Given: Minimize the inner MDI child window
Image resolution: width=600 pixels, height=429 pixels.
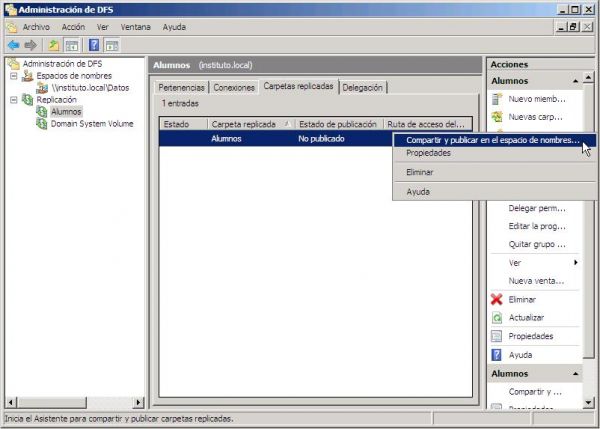Looking at the screenshot, I should tap(561, 27).
